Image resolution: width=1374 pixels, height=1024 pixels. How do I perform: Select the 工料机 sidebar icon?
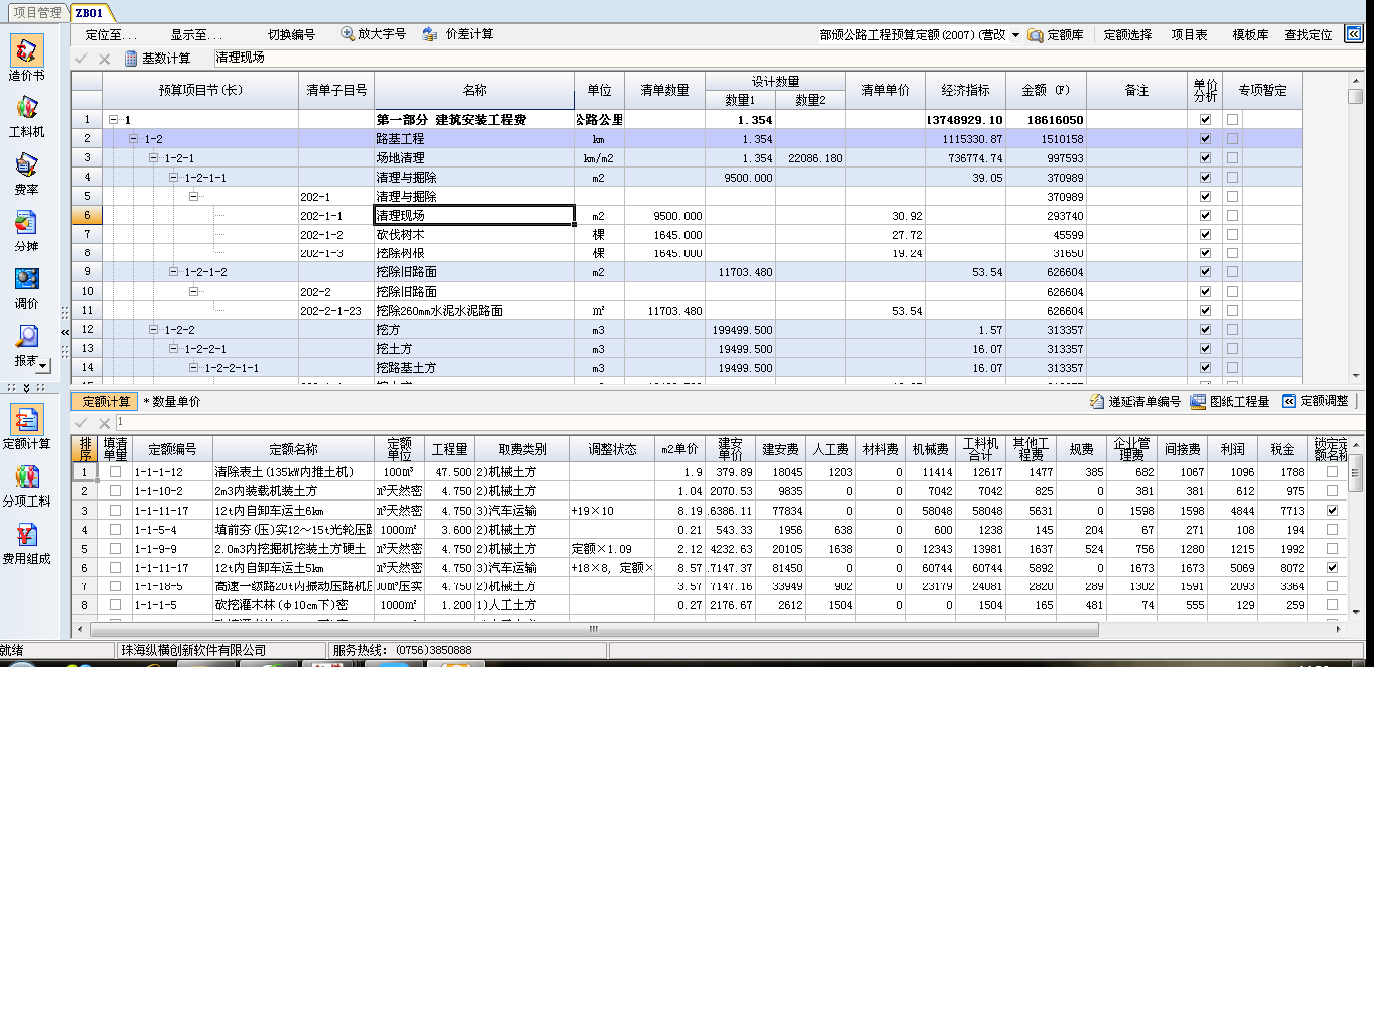26,109
